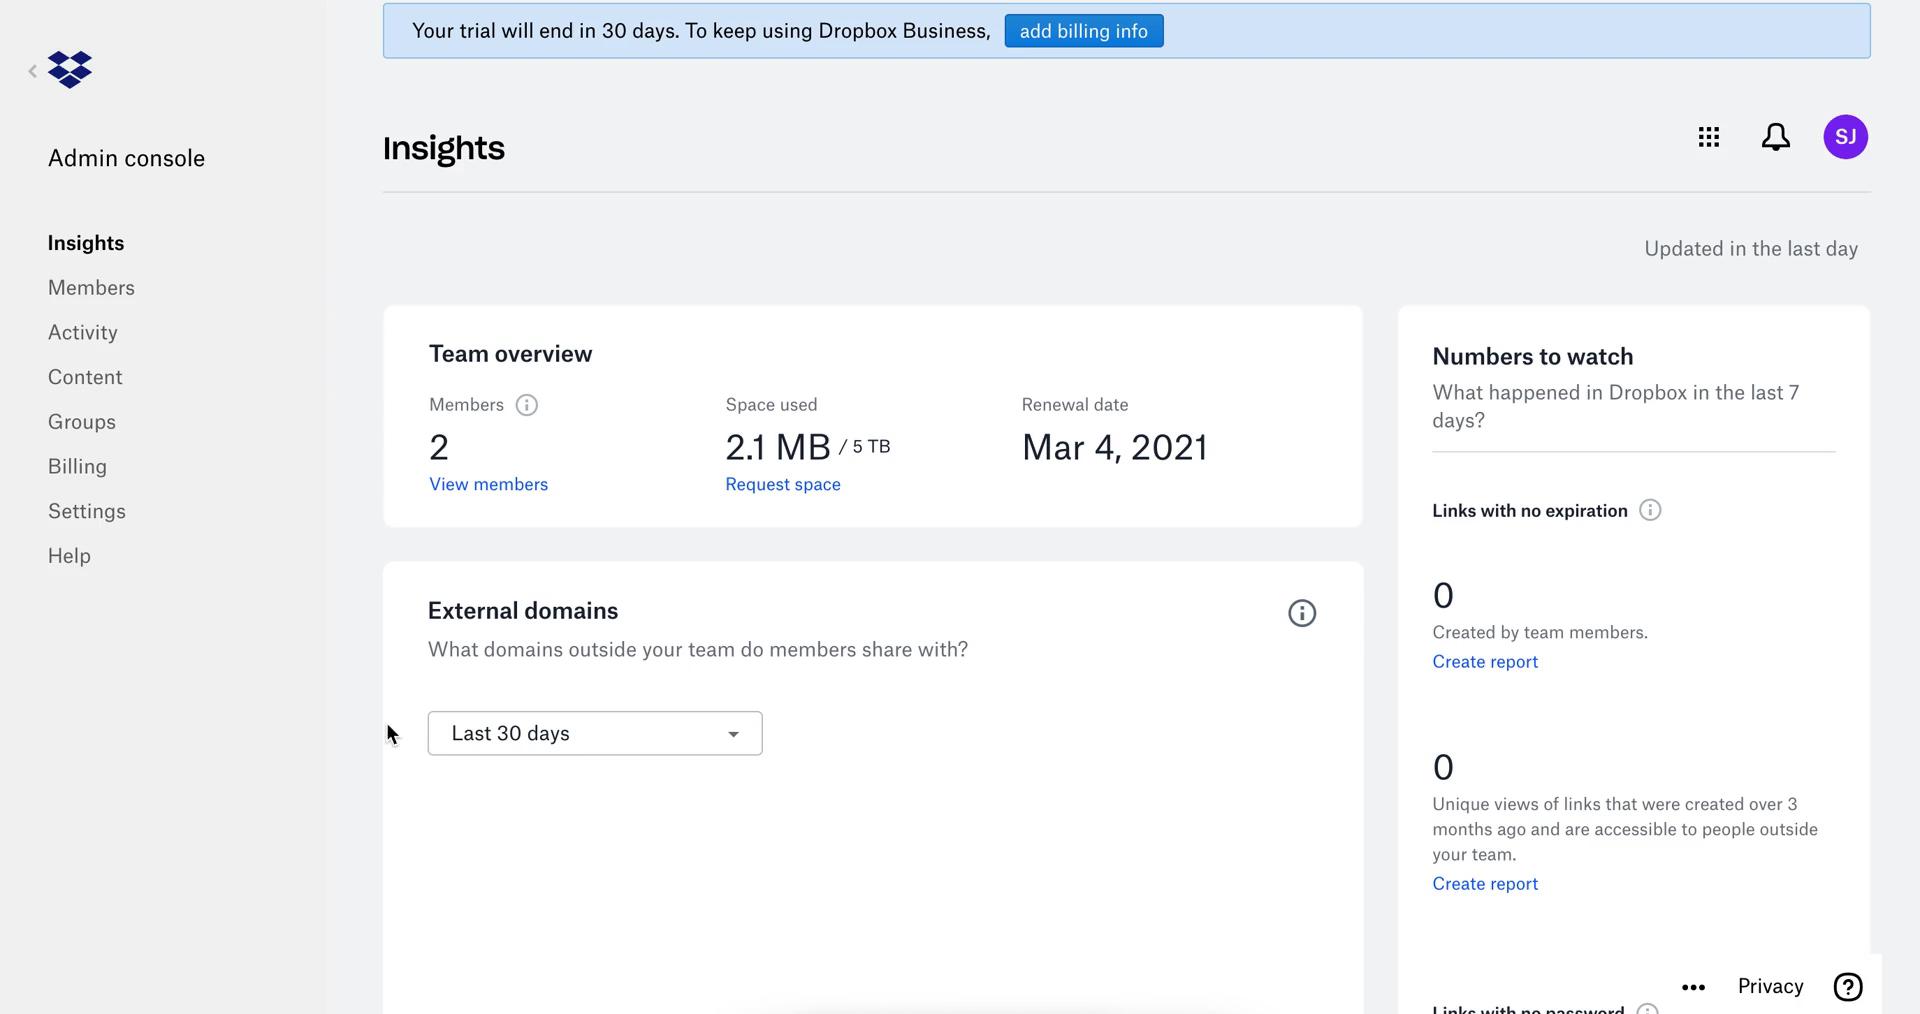Open Settings in the sidebar
The image size is (1920, 1014).
[87, 511]
